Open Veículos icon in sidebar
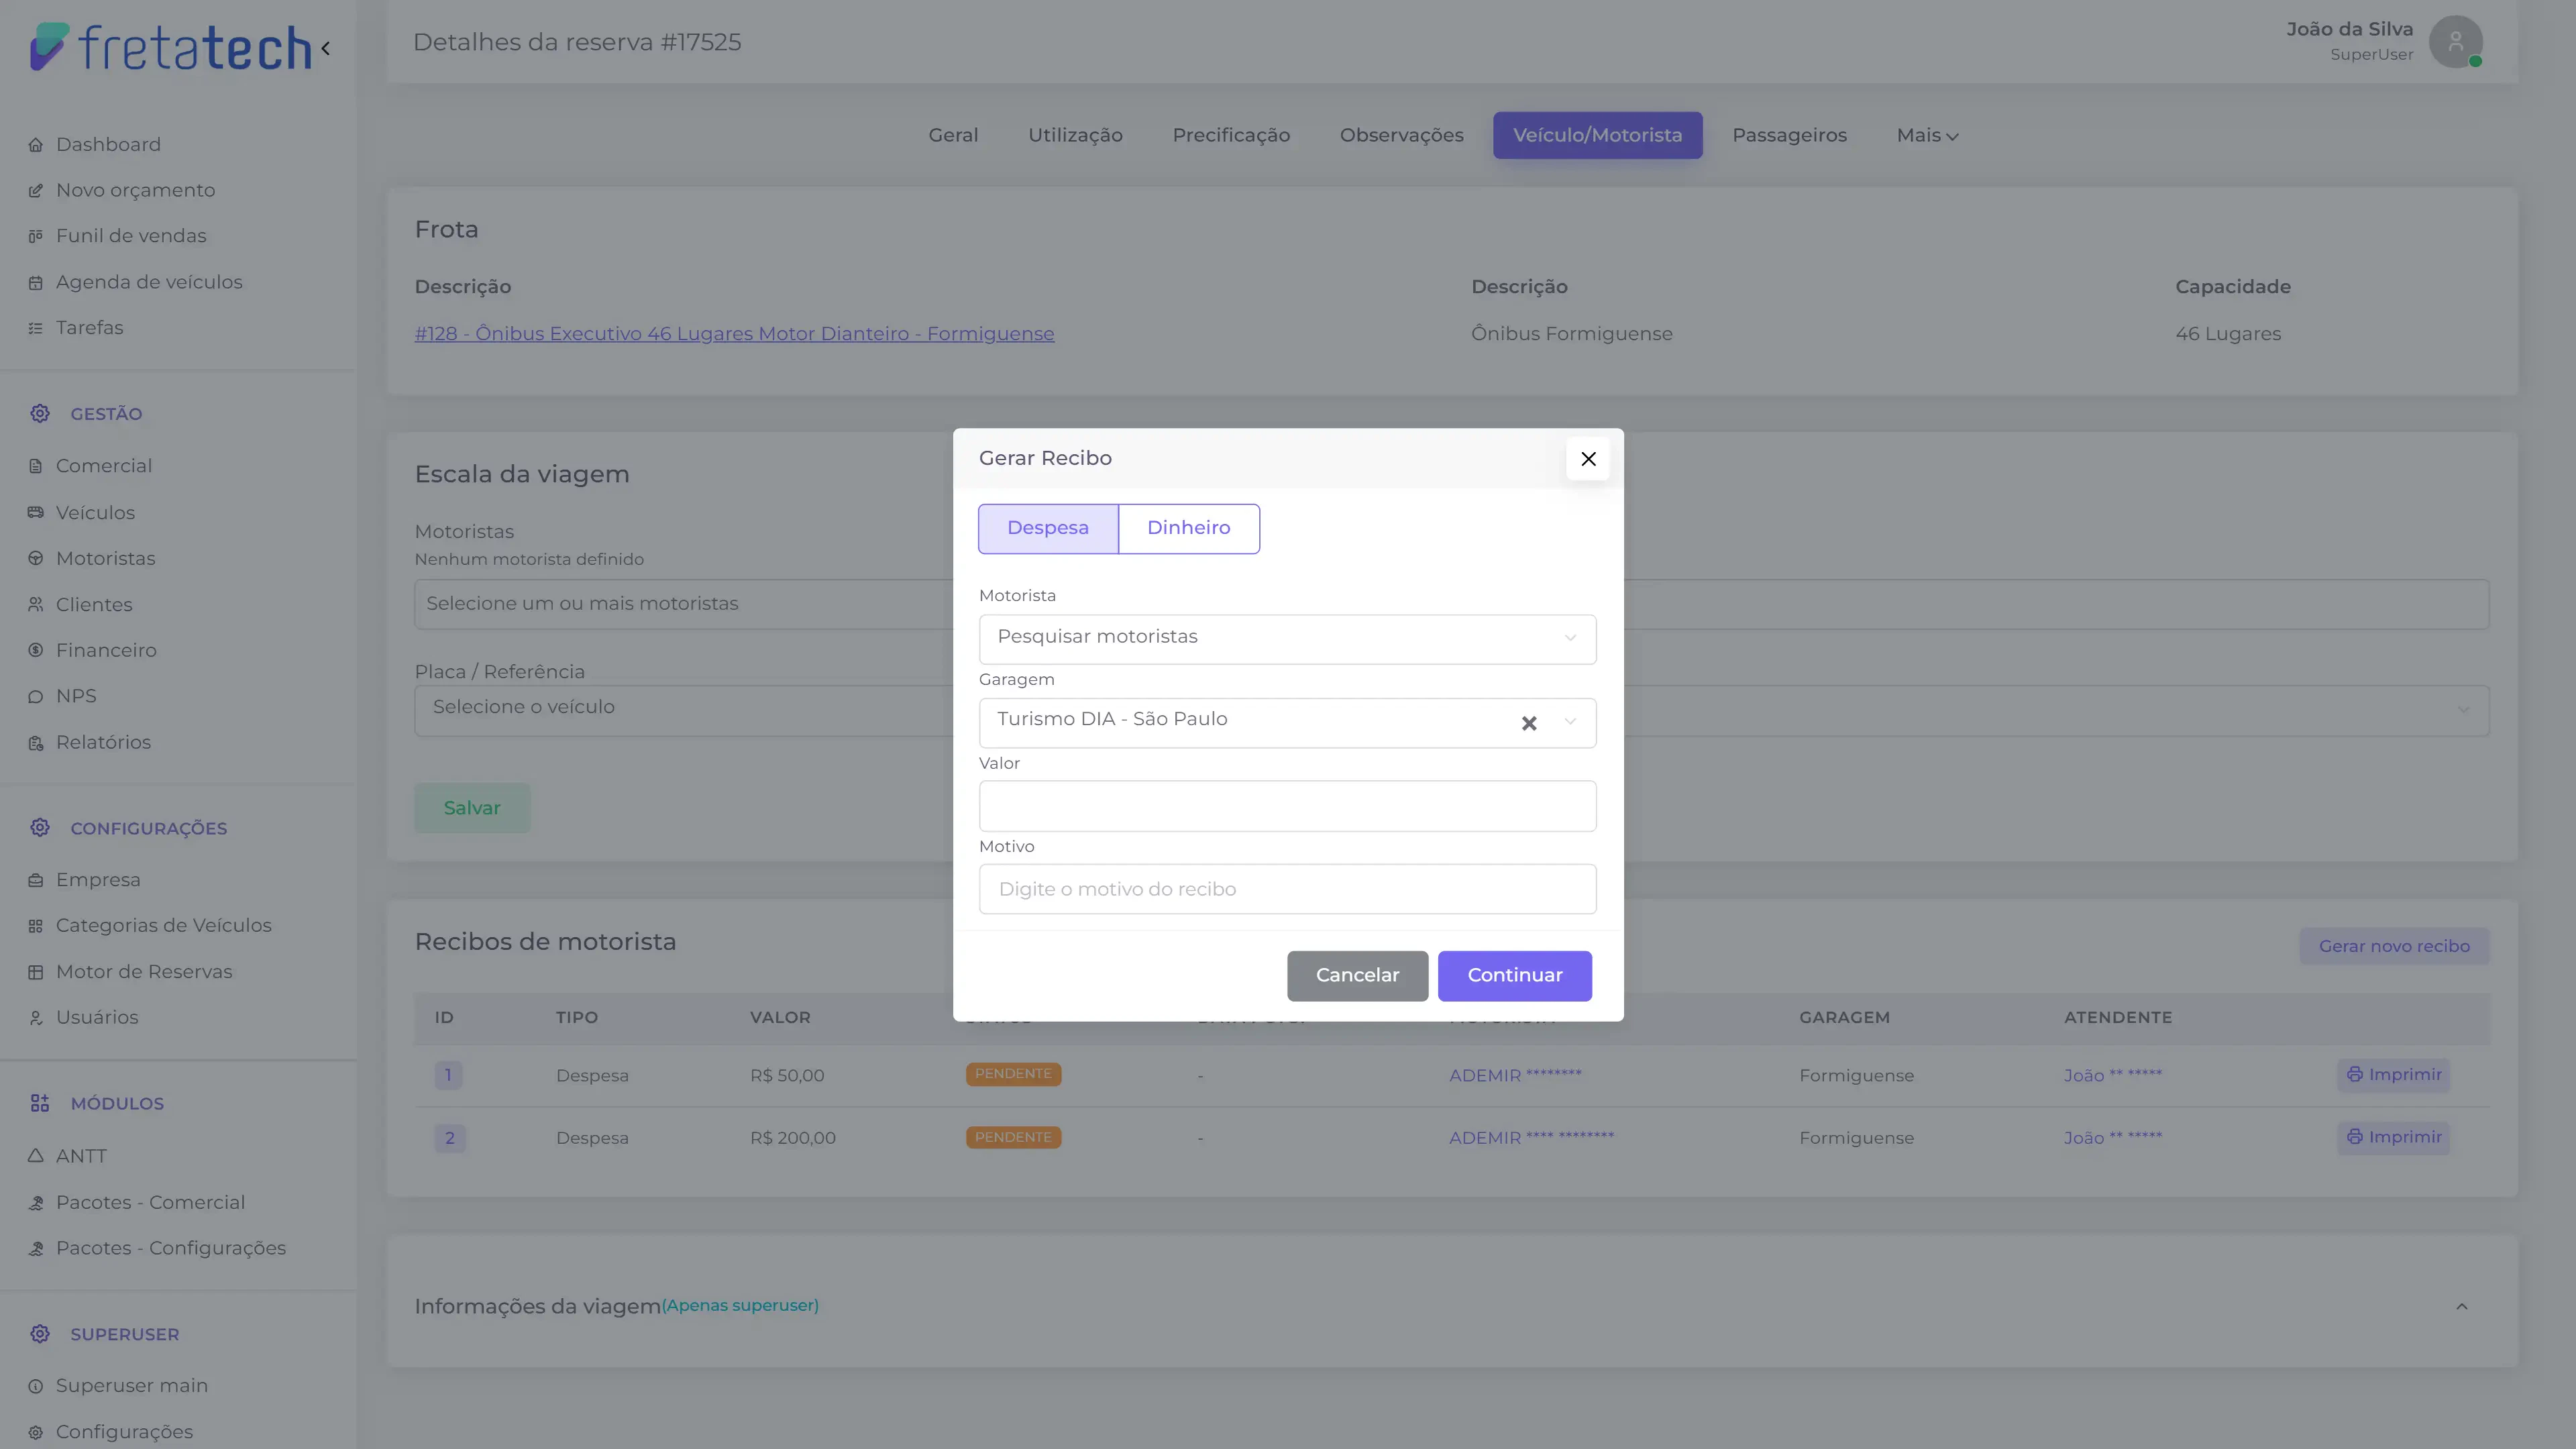 (x=36, y=513)
